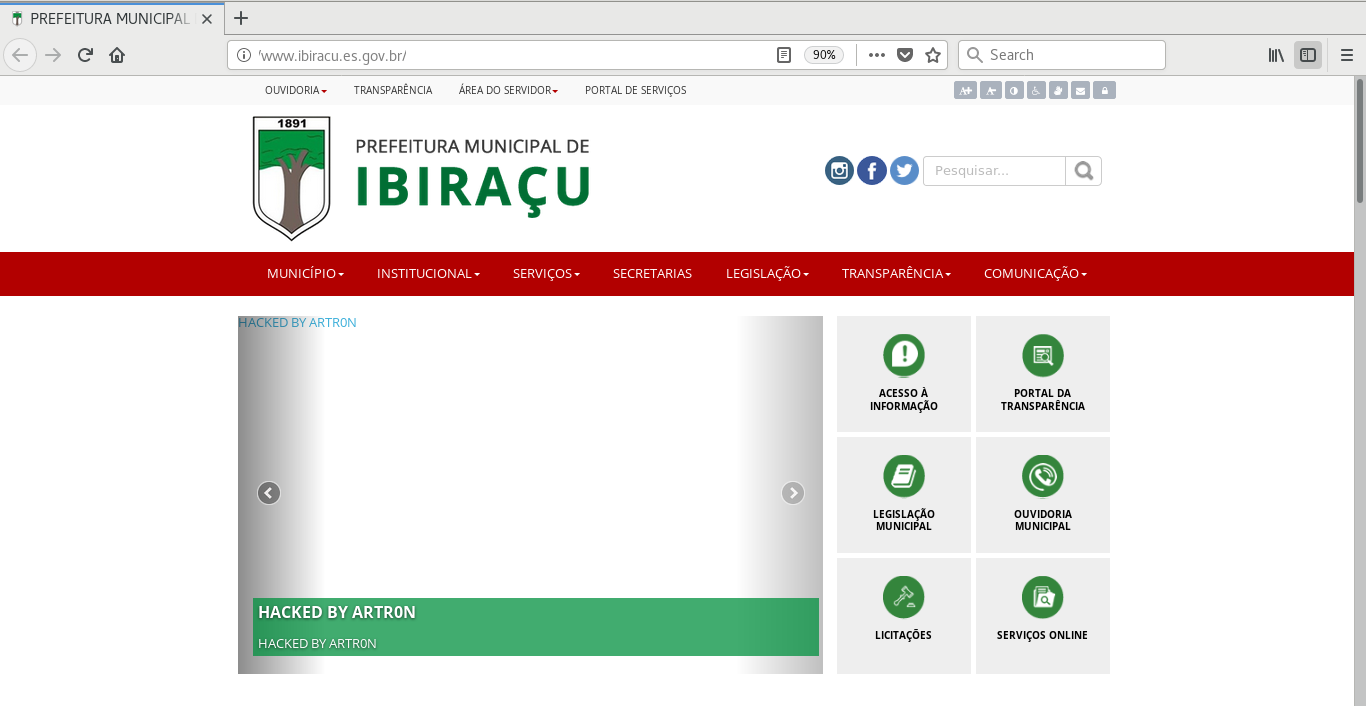Open Legislação Municipal tile

coord(904,495)
